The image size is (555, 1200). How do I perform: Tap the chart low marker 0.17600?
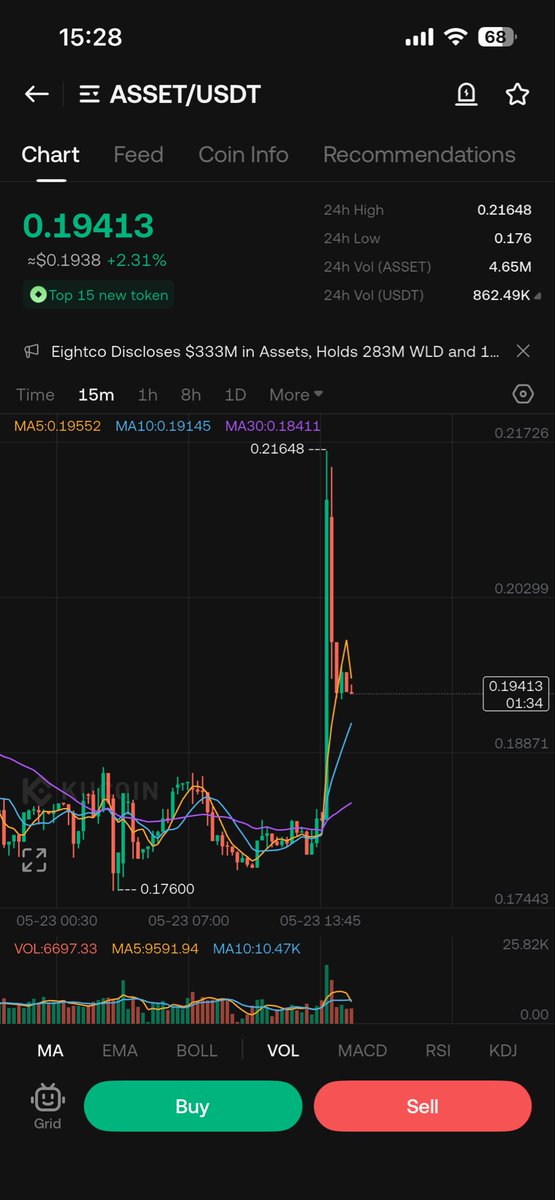(167, 888)
